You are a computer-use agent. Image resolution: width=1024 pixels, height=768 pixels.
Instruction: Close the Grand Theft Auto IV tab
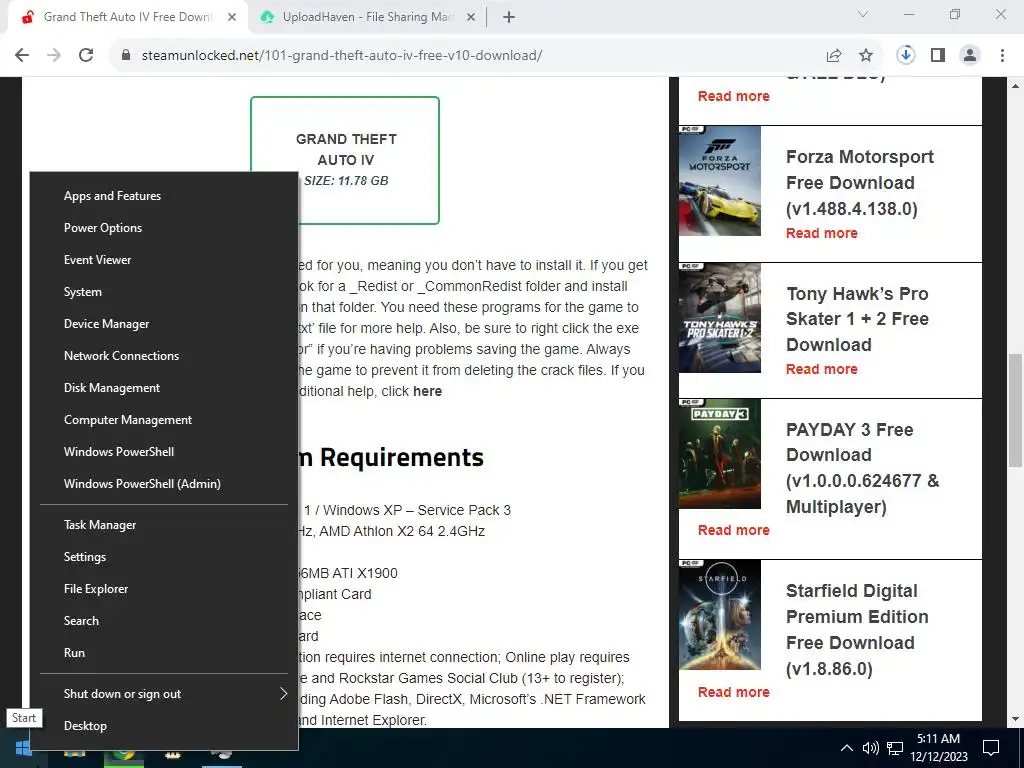click(232, 18)
